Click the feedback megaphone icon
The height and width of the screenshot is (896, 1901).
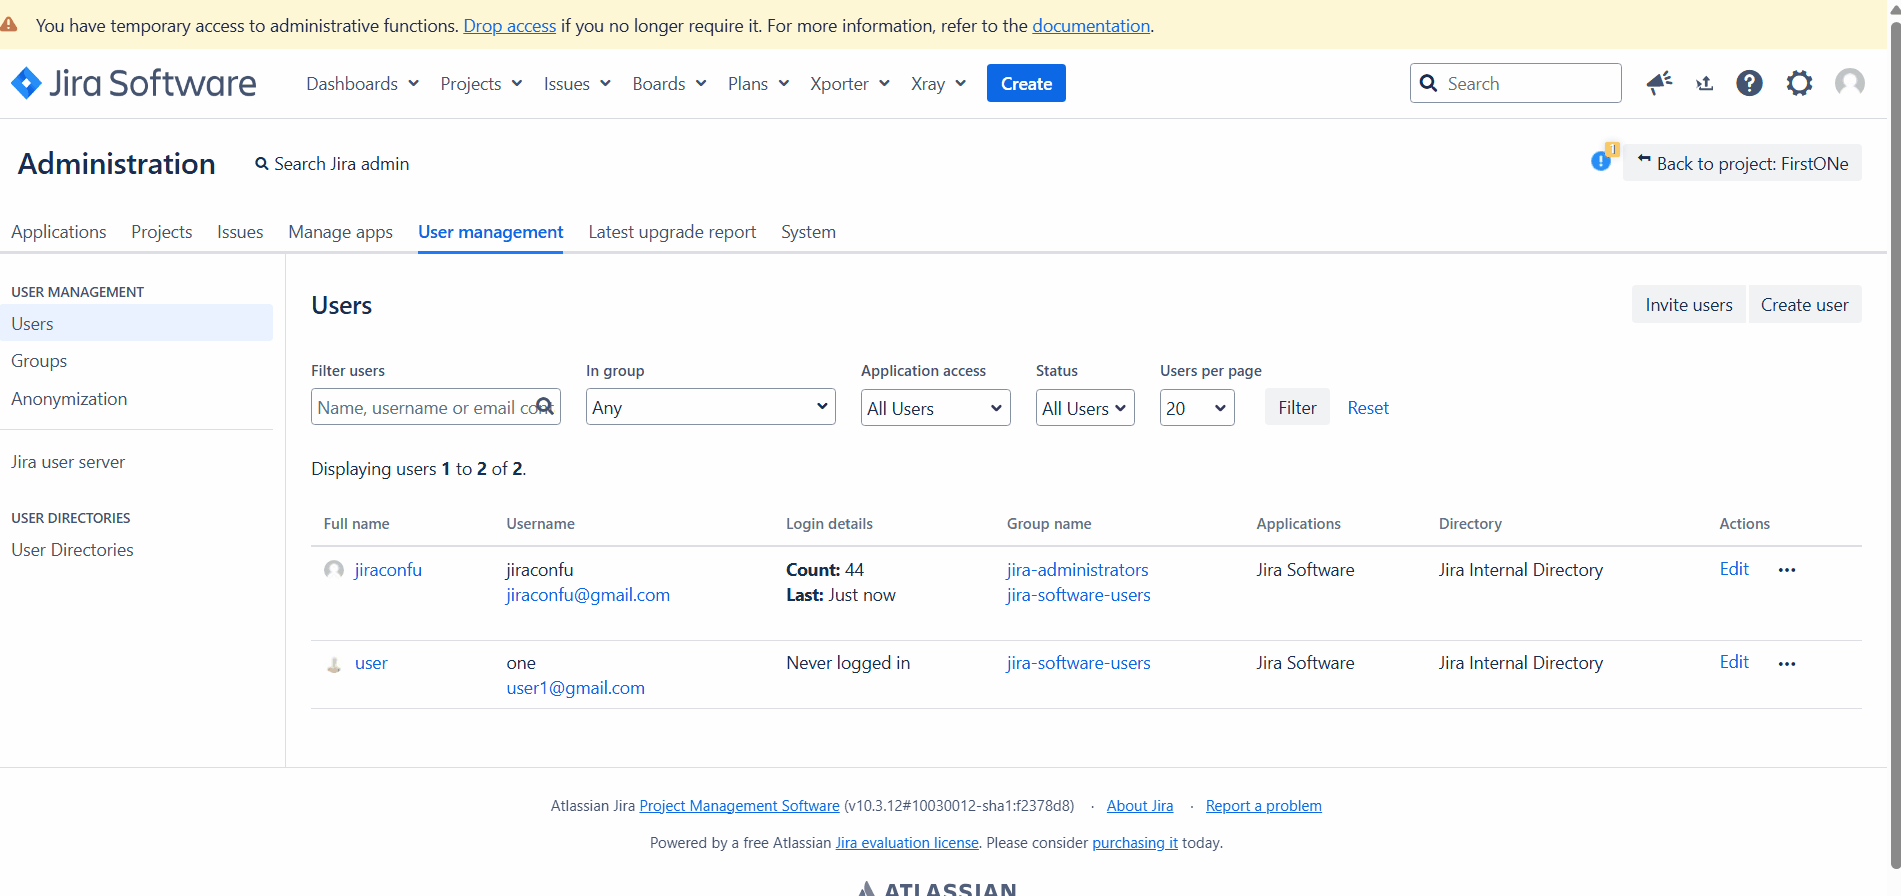coord(1659,83)
